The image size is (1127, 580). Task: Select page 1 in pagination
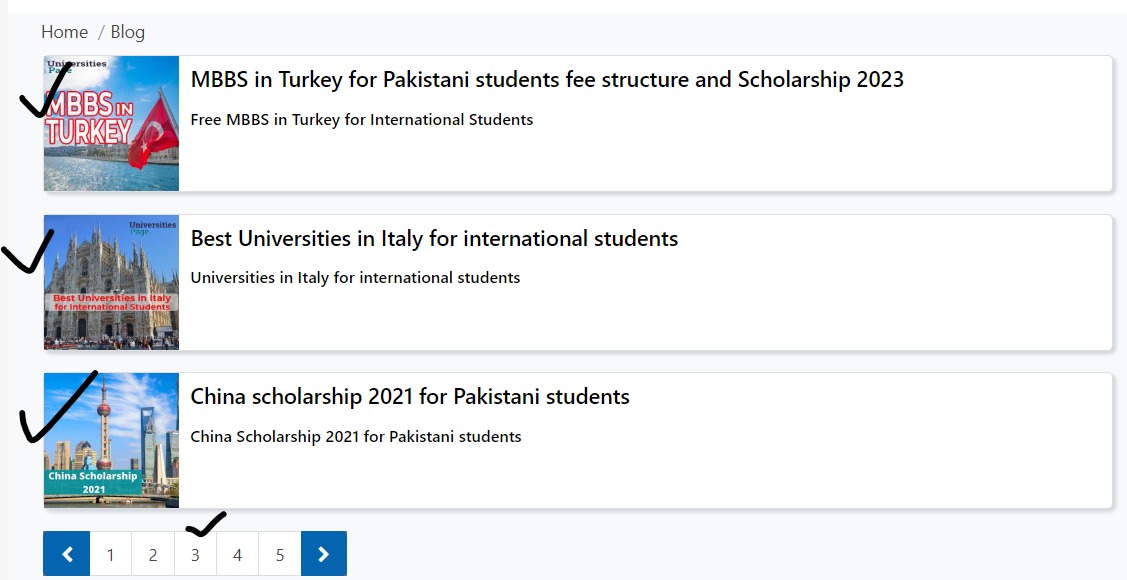pos(110,554)
